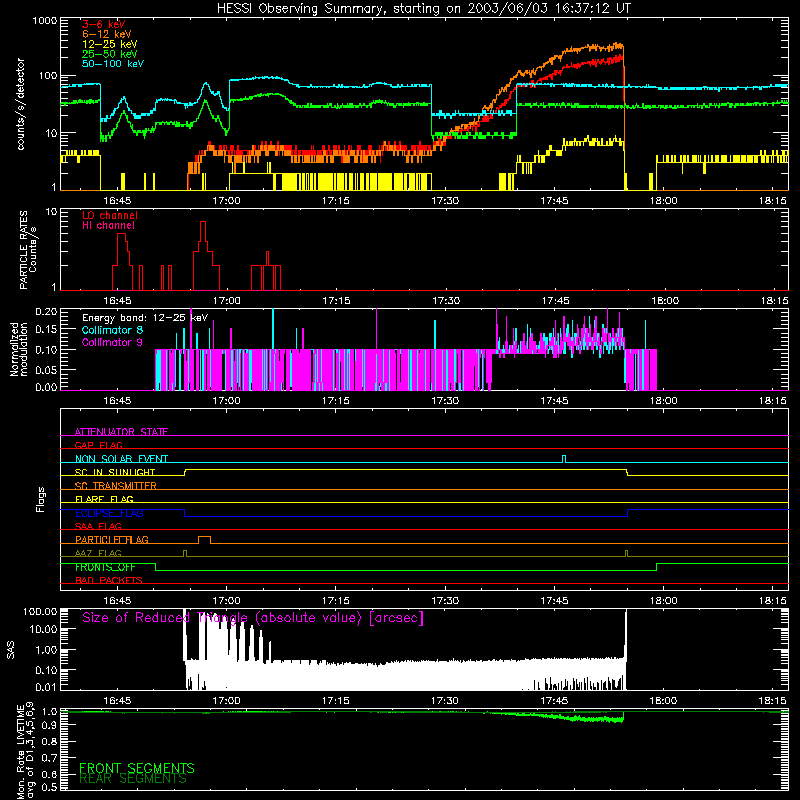The height and width of the screenshot is (800, 800).
Task: Click the SAA FLAG label
Action: (98, 526)
